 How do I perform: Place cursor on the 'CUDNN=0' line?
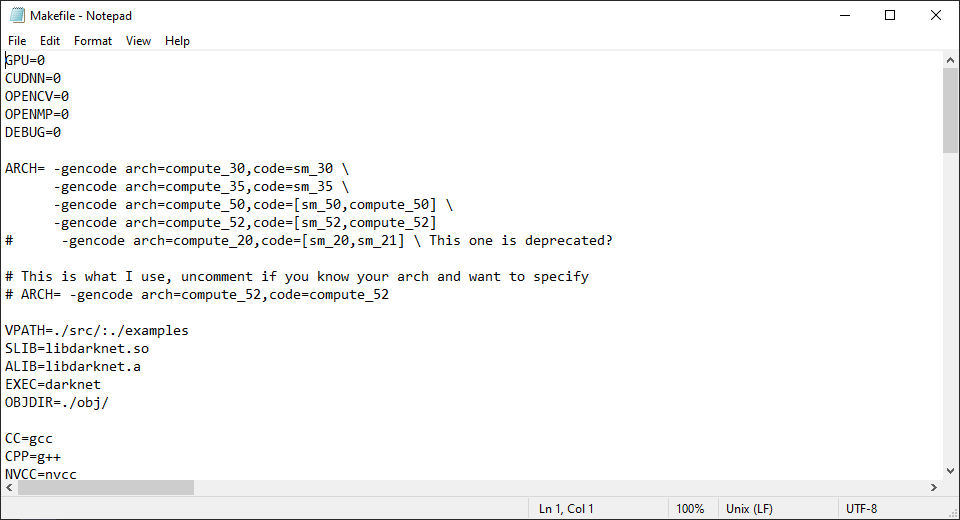(x=33, y=78)
